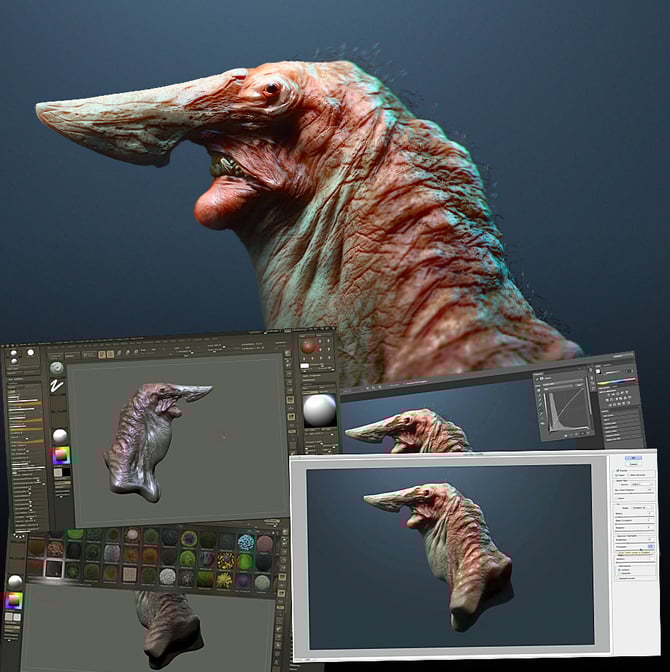Choose the pink sphere material thumbnail
Image resolution: width=670 pixels, height=672 pixels.
coord(264,544)
